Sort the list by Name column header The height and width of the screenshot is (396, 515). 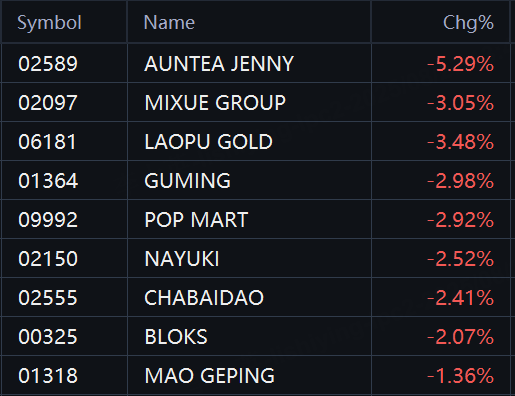(169, 23)
